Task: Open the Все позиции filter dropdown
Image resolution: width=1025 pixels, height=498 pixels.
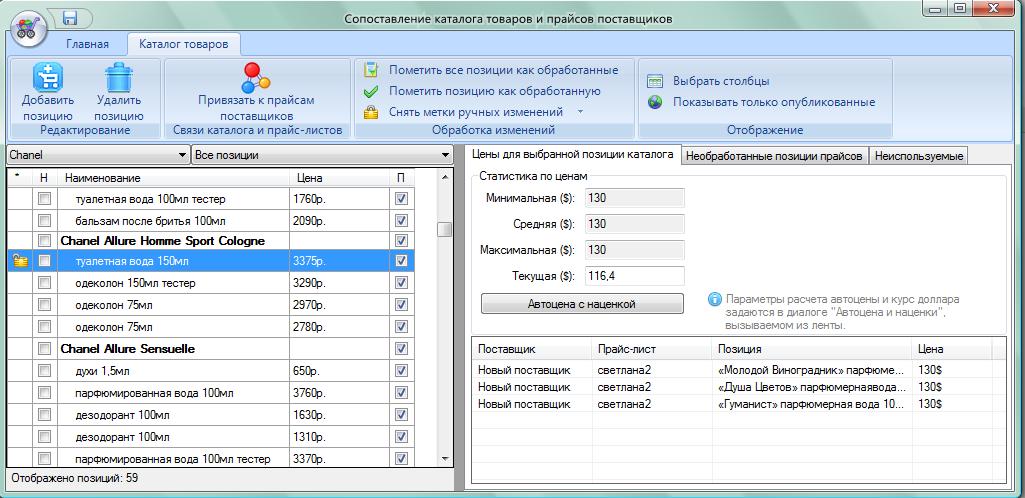Action: 322,155
